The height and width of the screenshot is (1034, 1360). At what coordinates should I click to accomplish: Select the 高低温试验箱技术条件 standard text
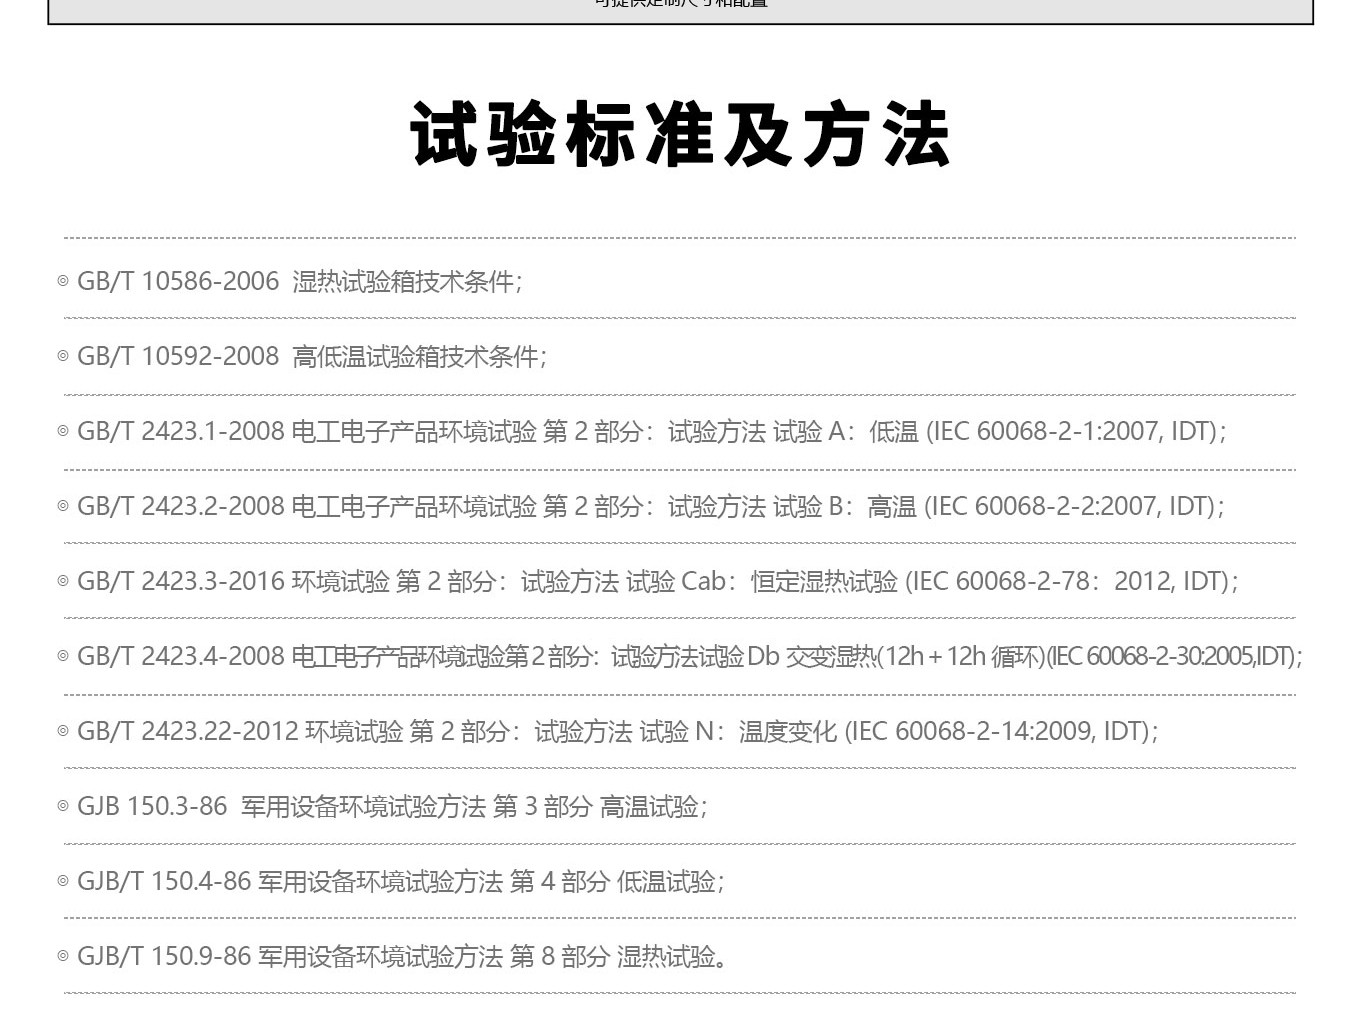(418, 357)
